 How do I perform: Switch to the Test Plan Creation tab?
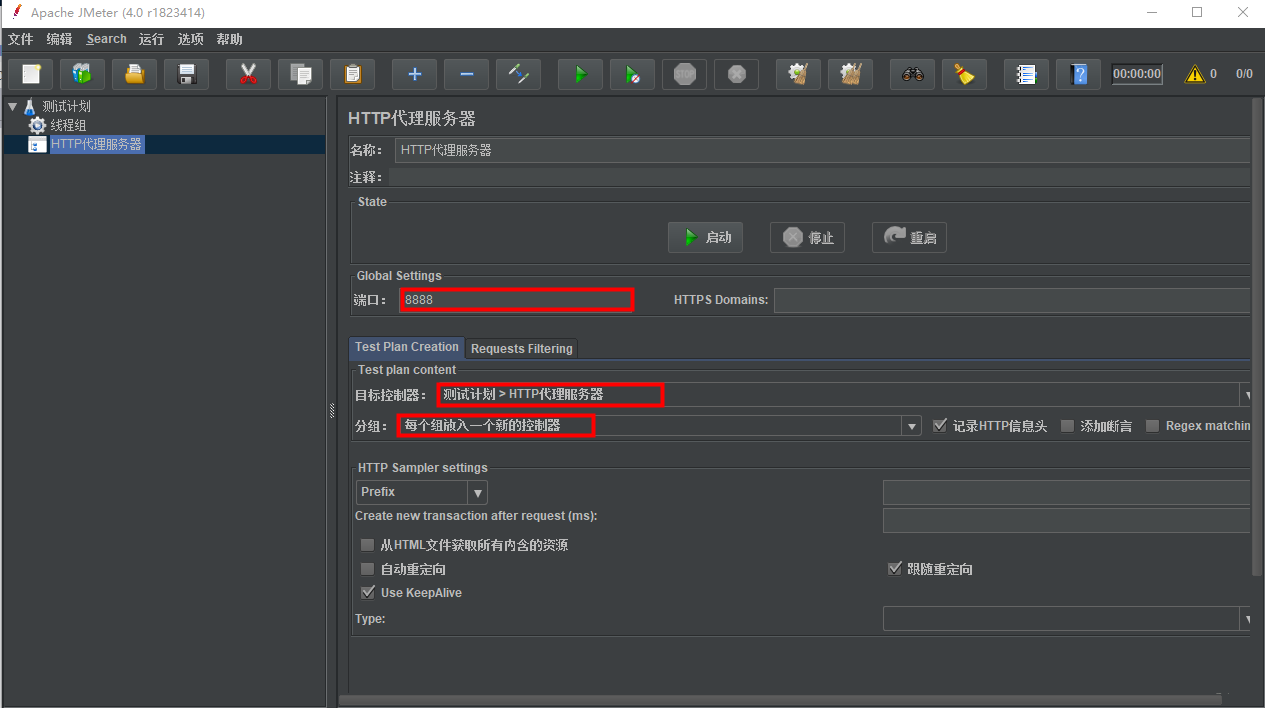point(407,347)
